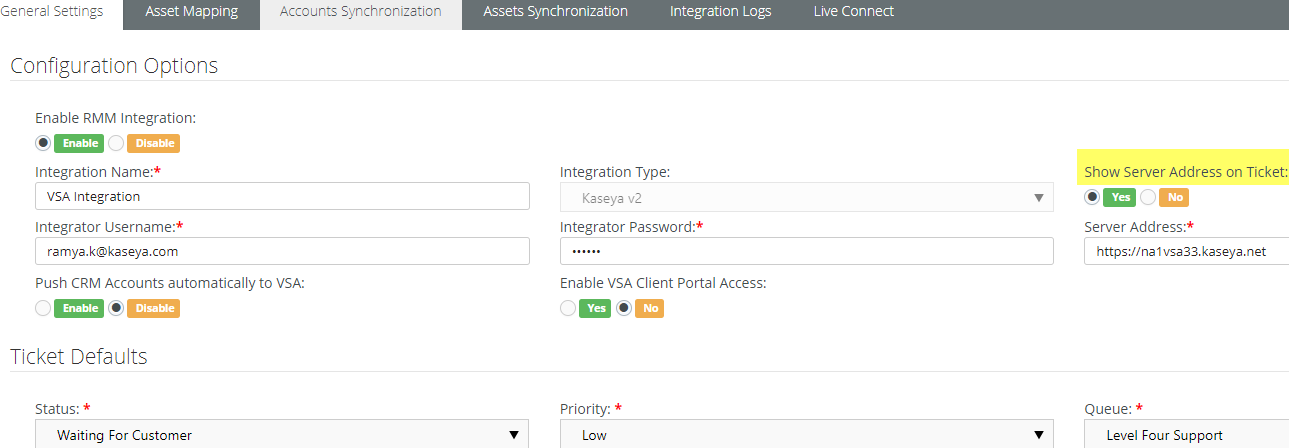Open the Queue dropdown showing Level Four Support
The image size is (1289, 448).
(x=1186, y=435)
